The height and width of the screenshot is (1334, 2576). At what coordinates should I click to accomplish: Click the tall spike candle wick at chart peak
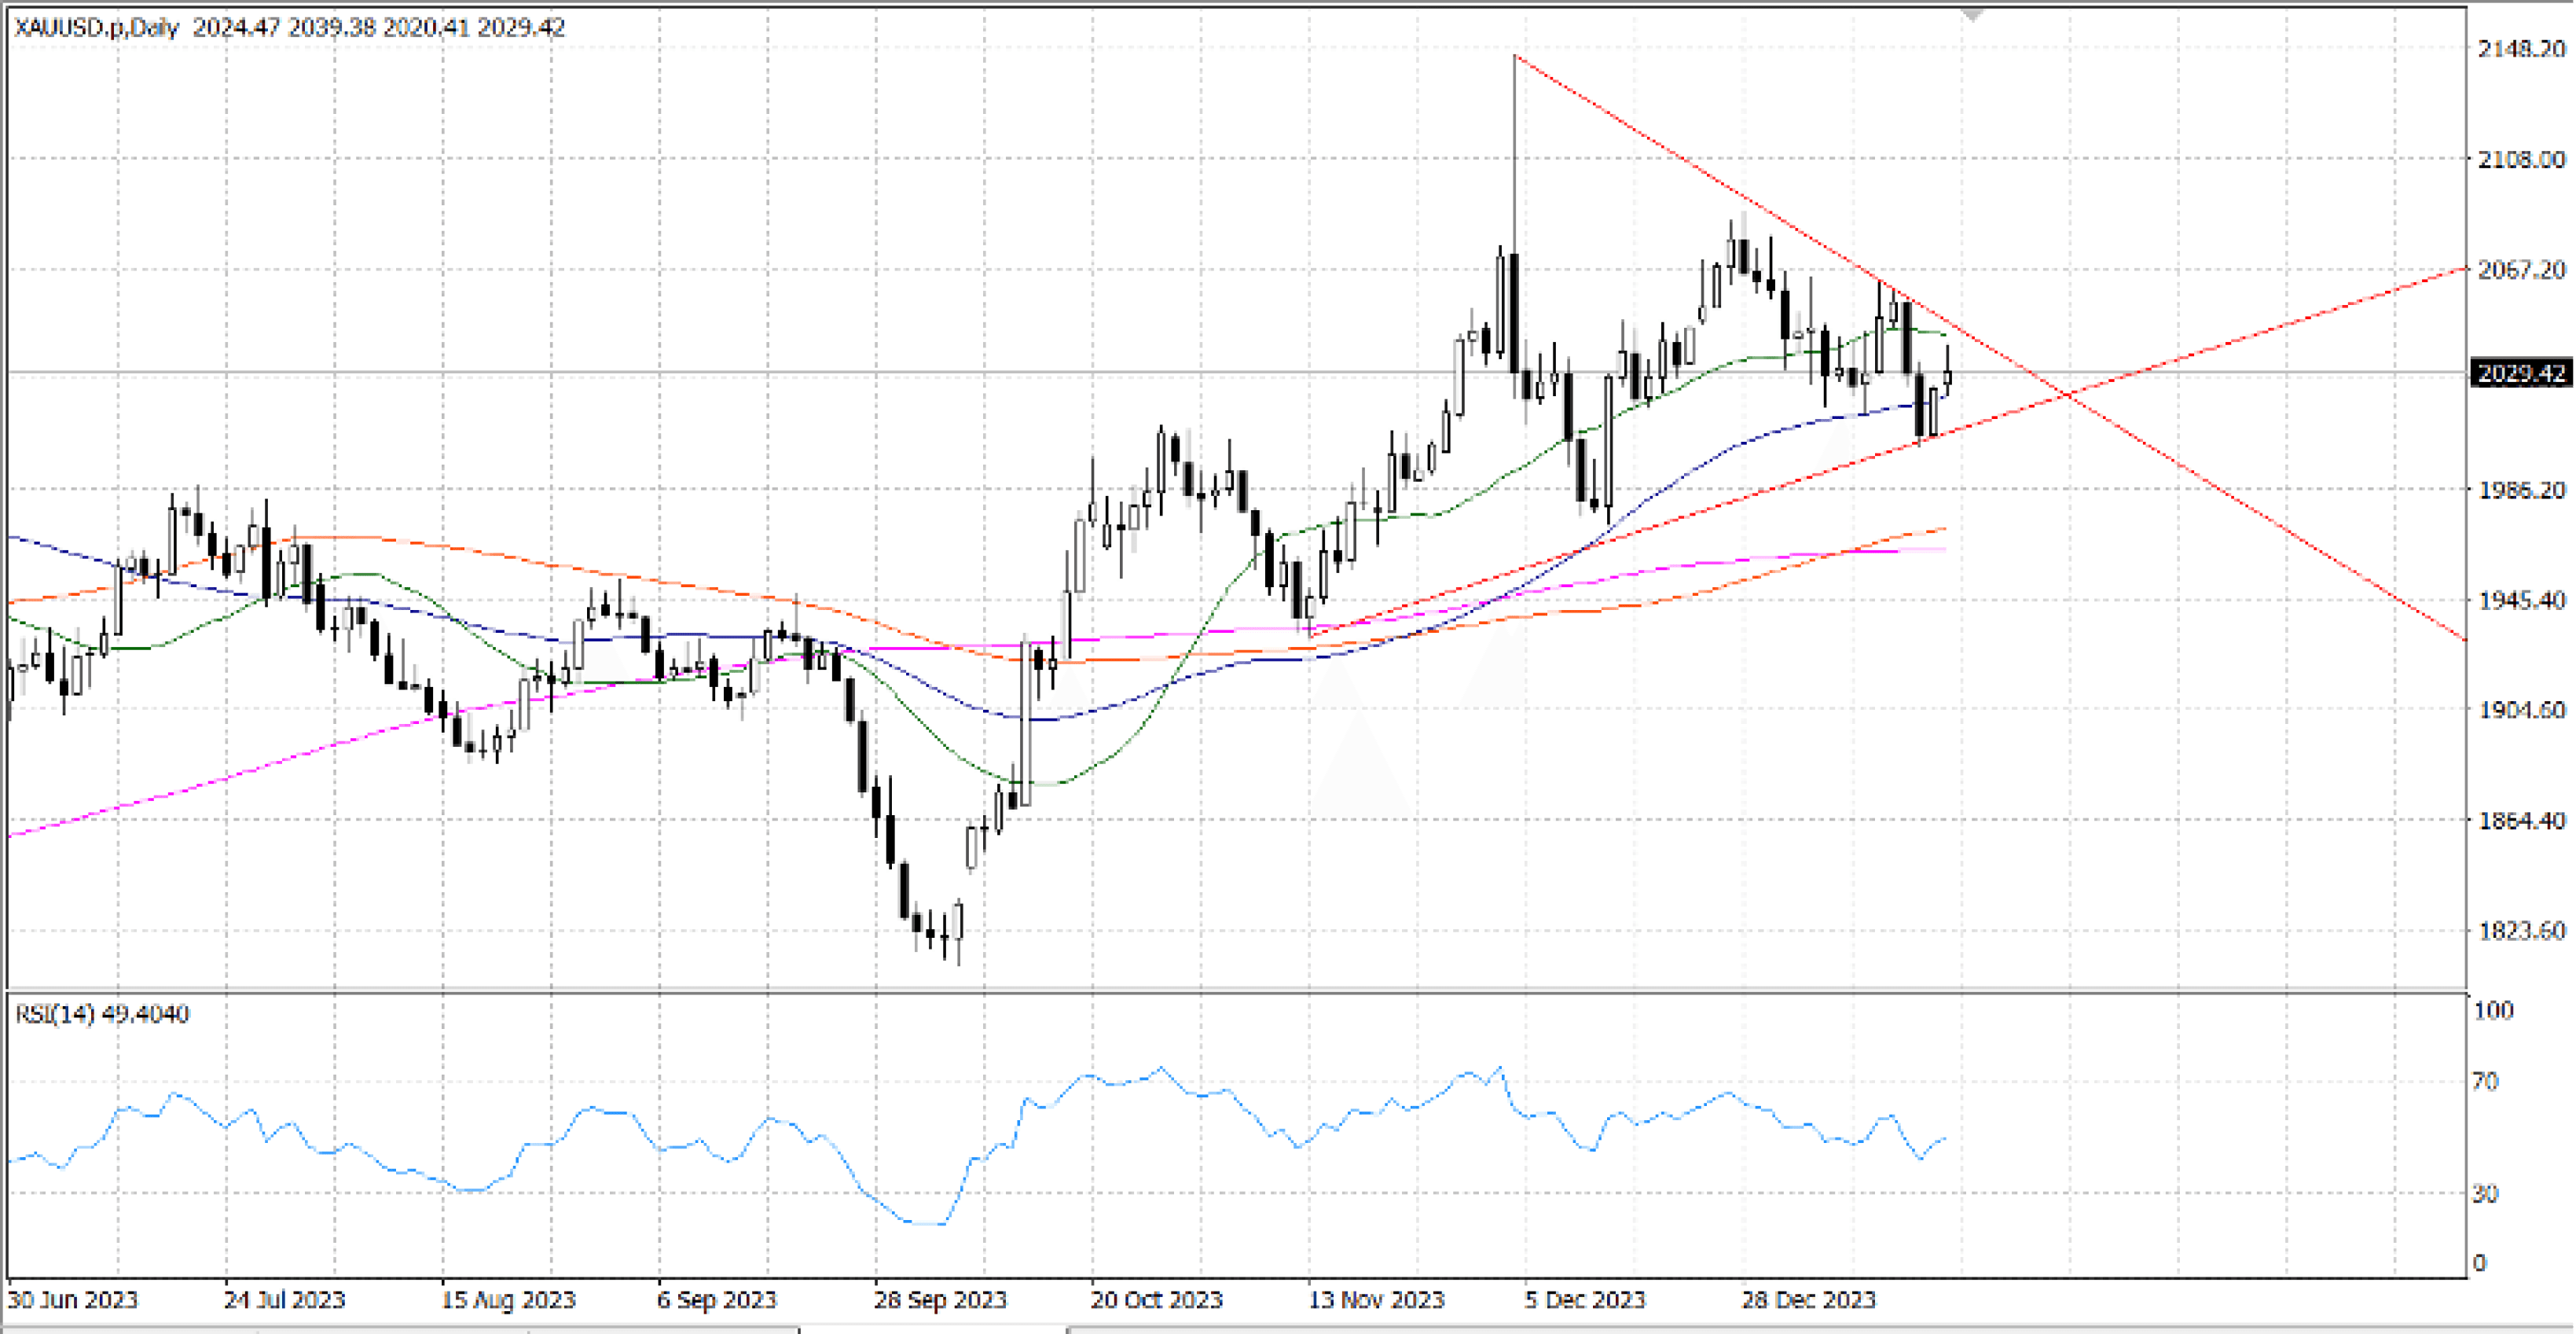pos(1515,150)
